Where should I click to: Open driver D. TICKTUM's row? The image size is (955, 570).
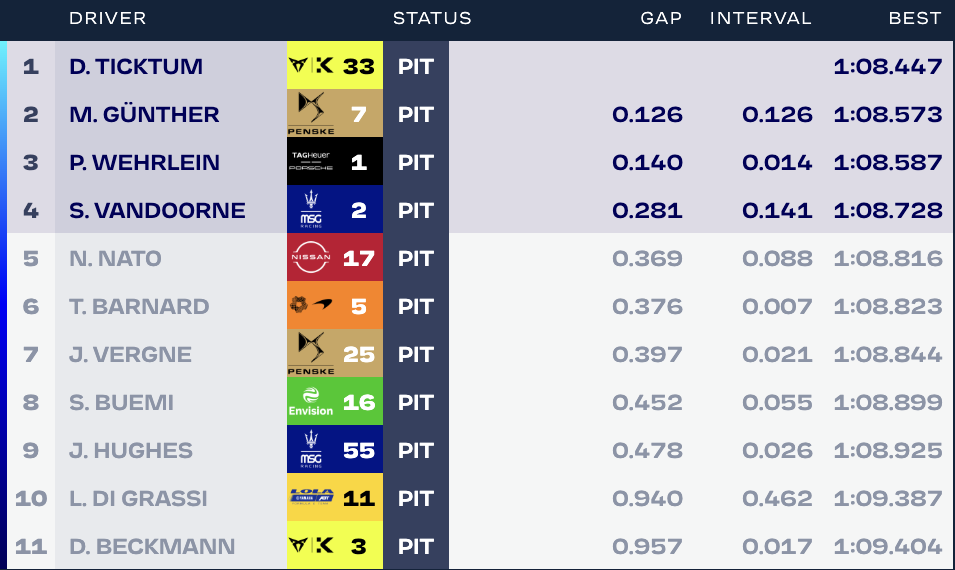coord(480,65)
